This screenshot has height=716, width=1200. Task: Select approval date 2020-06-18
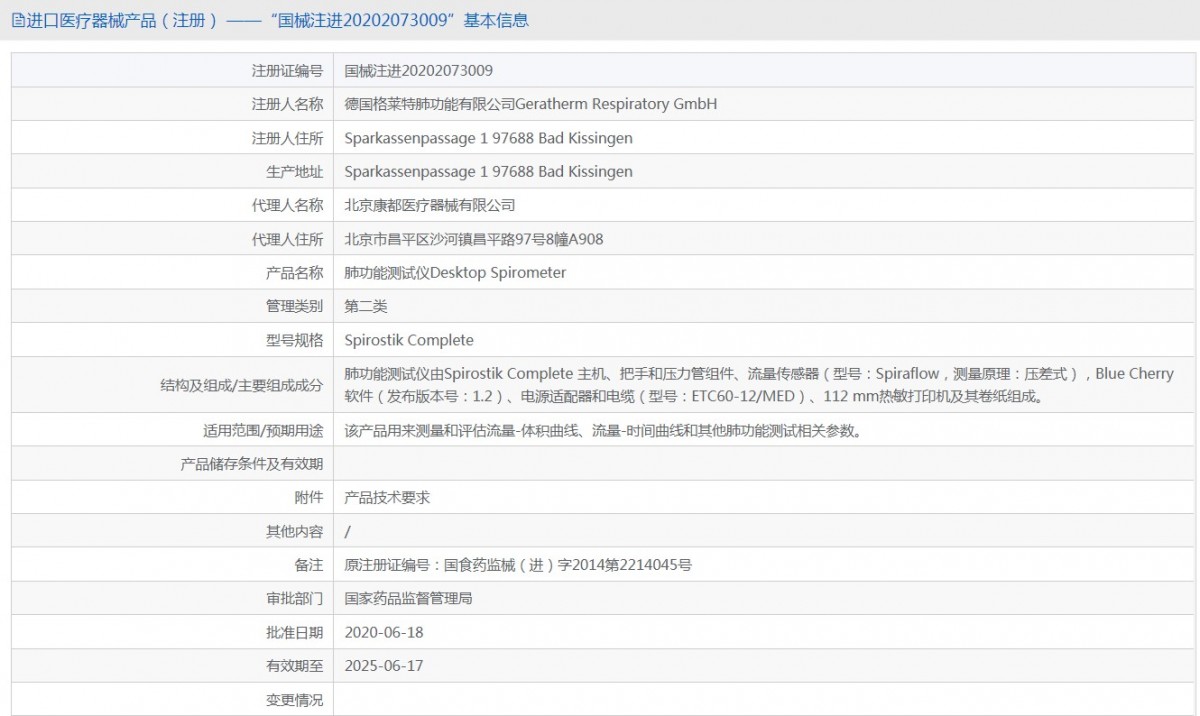(384, 632)
